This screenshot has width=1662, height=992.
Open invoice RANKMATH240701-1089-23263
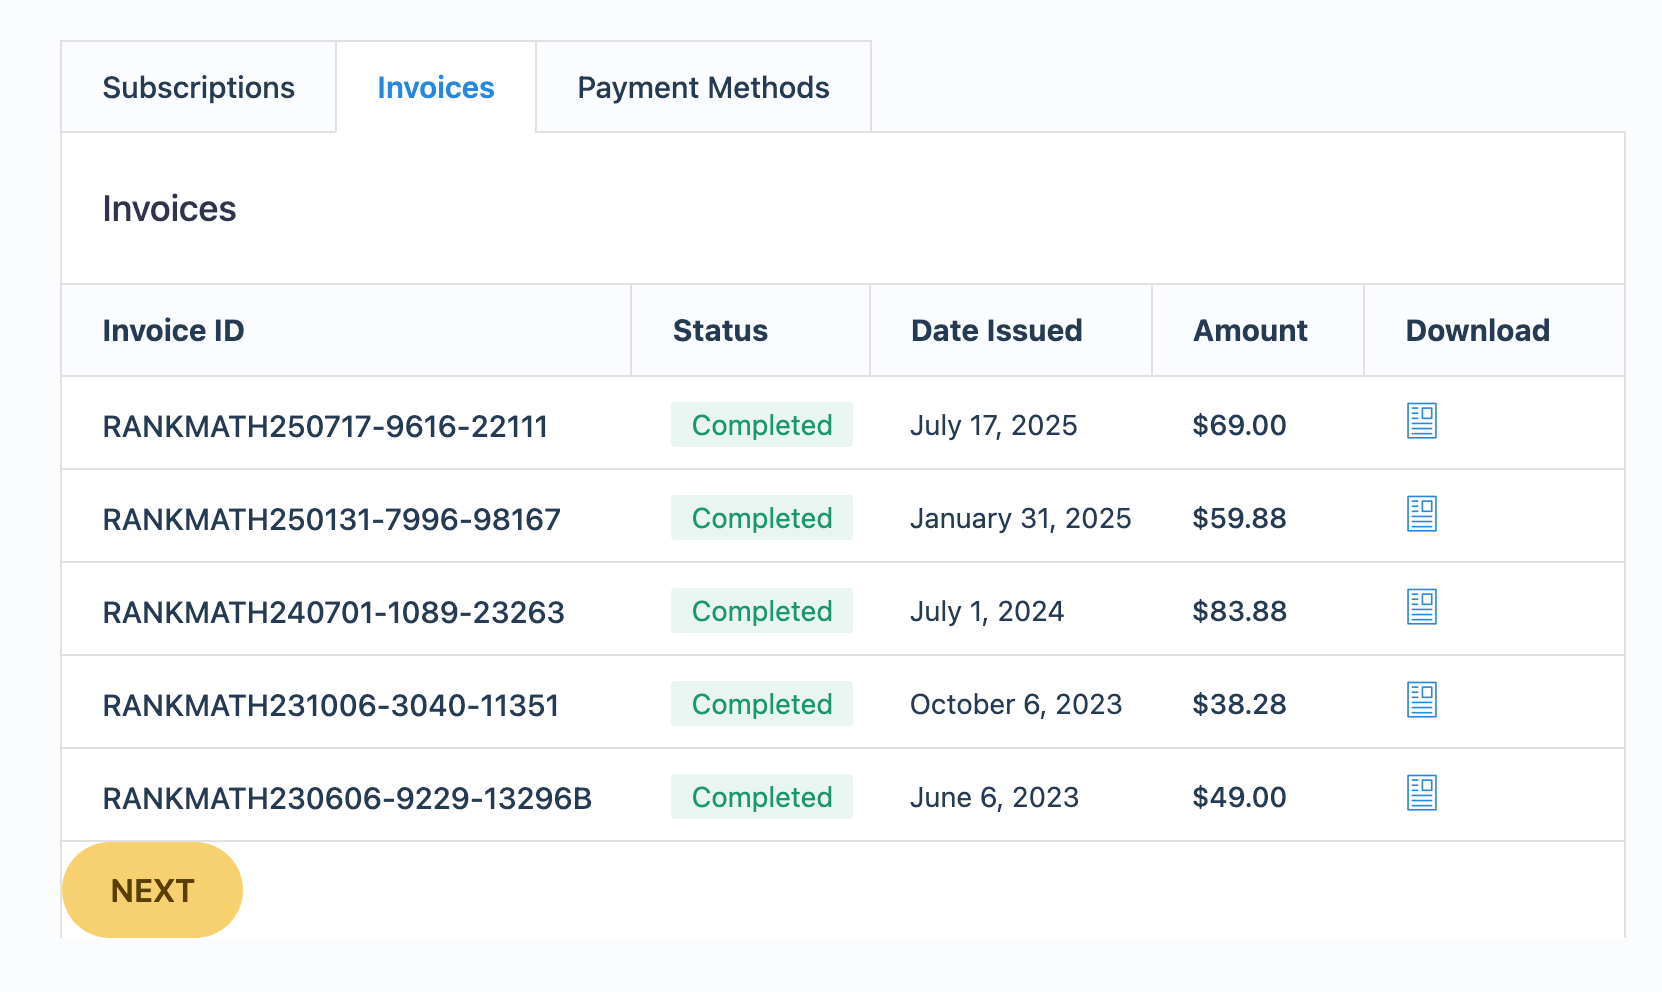click(333, 611)
